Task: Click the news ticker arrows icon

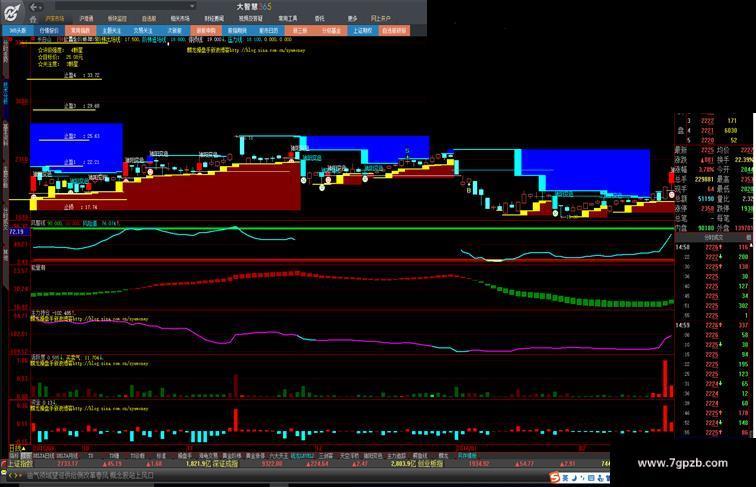Action: click(14, 475)
